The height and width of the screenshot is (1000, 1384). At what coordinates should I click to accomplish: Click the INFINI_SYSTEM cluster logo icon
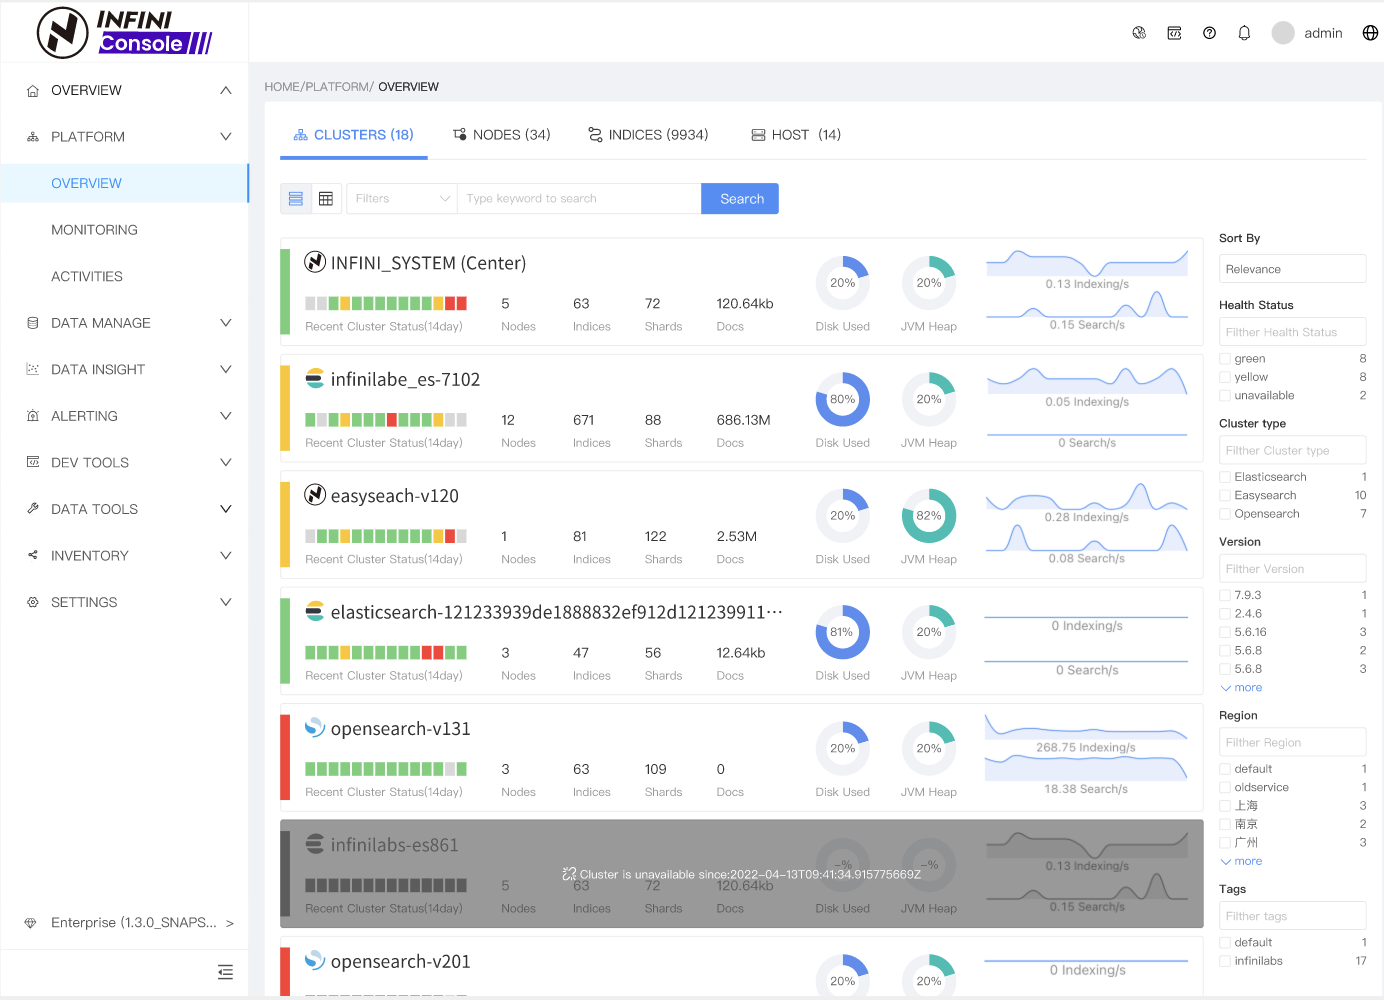[315, 262]
